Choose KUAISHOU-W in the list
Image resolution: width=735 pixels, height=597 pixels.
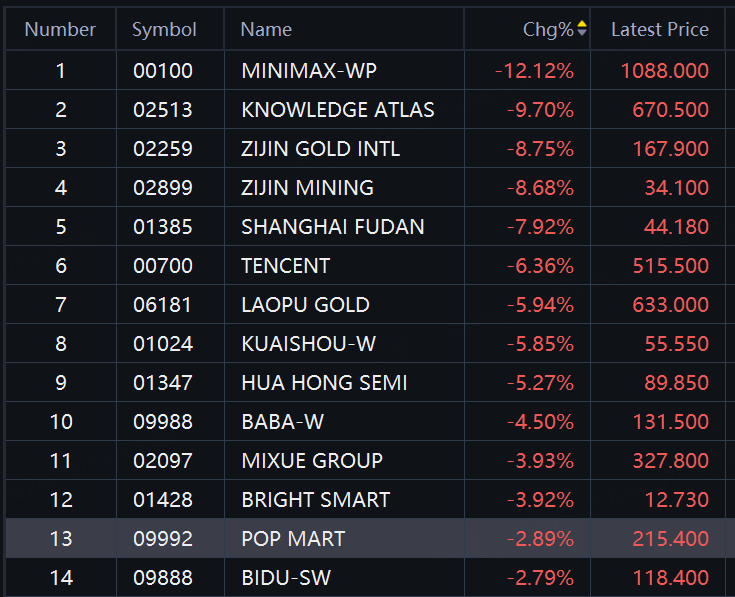tap(308, 344)
